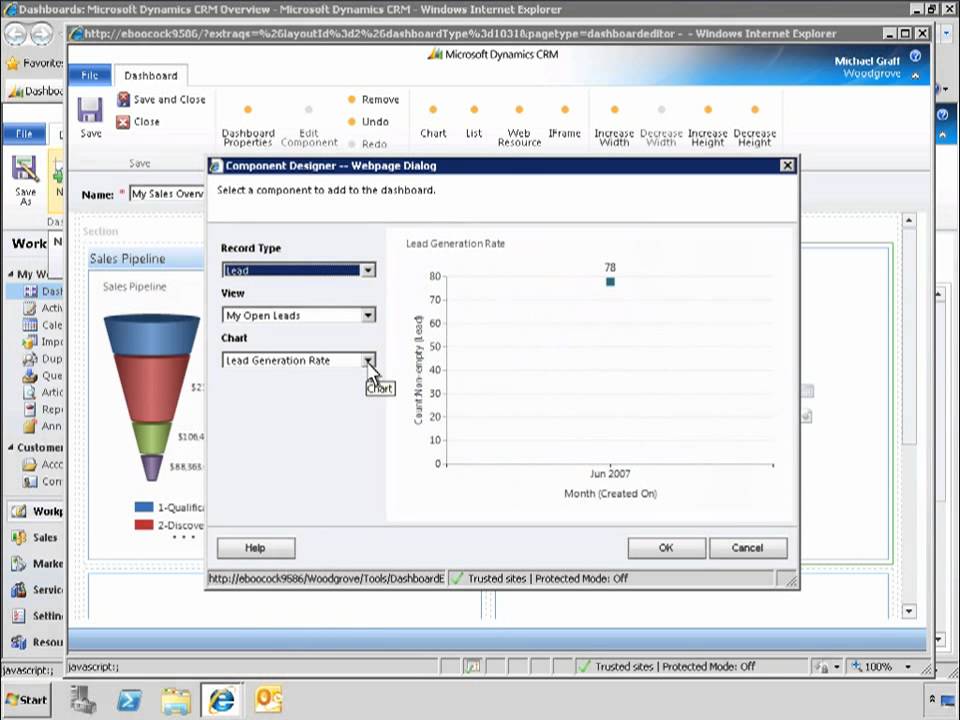
Task: Open the Settings area
Action: click(x=36, y=616)
